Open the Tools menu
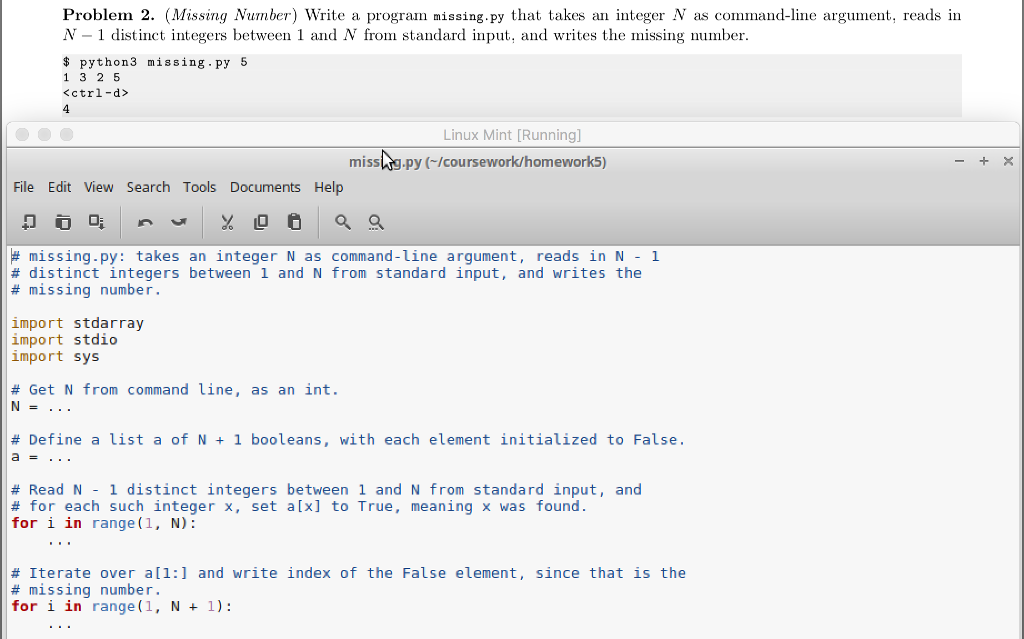The width and height of the screenshot is (1024, 639). click(x=199, y=187)
